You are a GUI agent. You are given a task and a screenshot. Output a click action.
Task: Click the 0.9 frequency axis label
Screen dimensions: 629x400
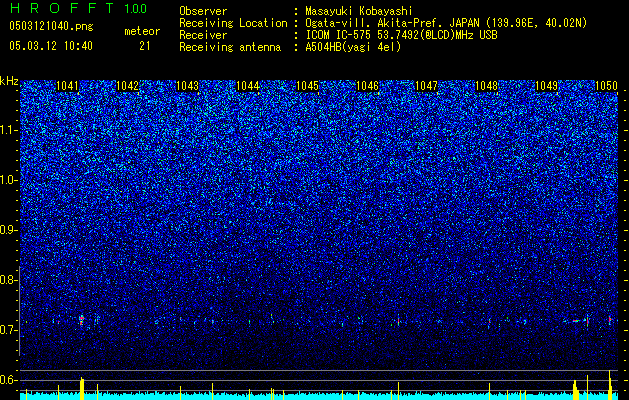point(9,230)
